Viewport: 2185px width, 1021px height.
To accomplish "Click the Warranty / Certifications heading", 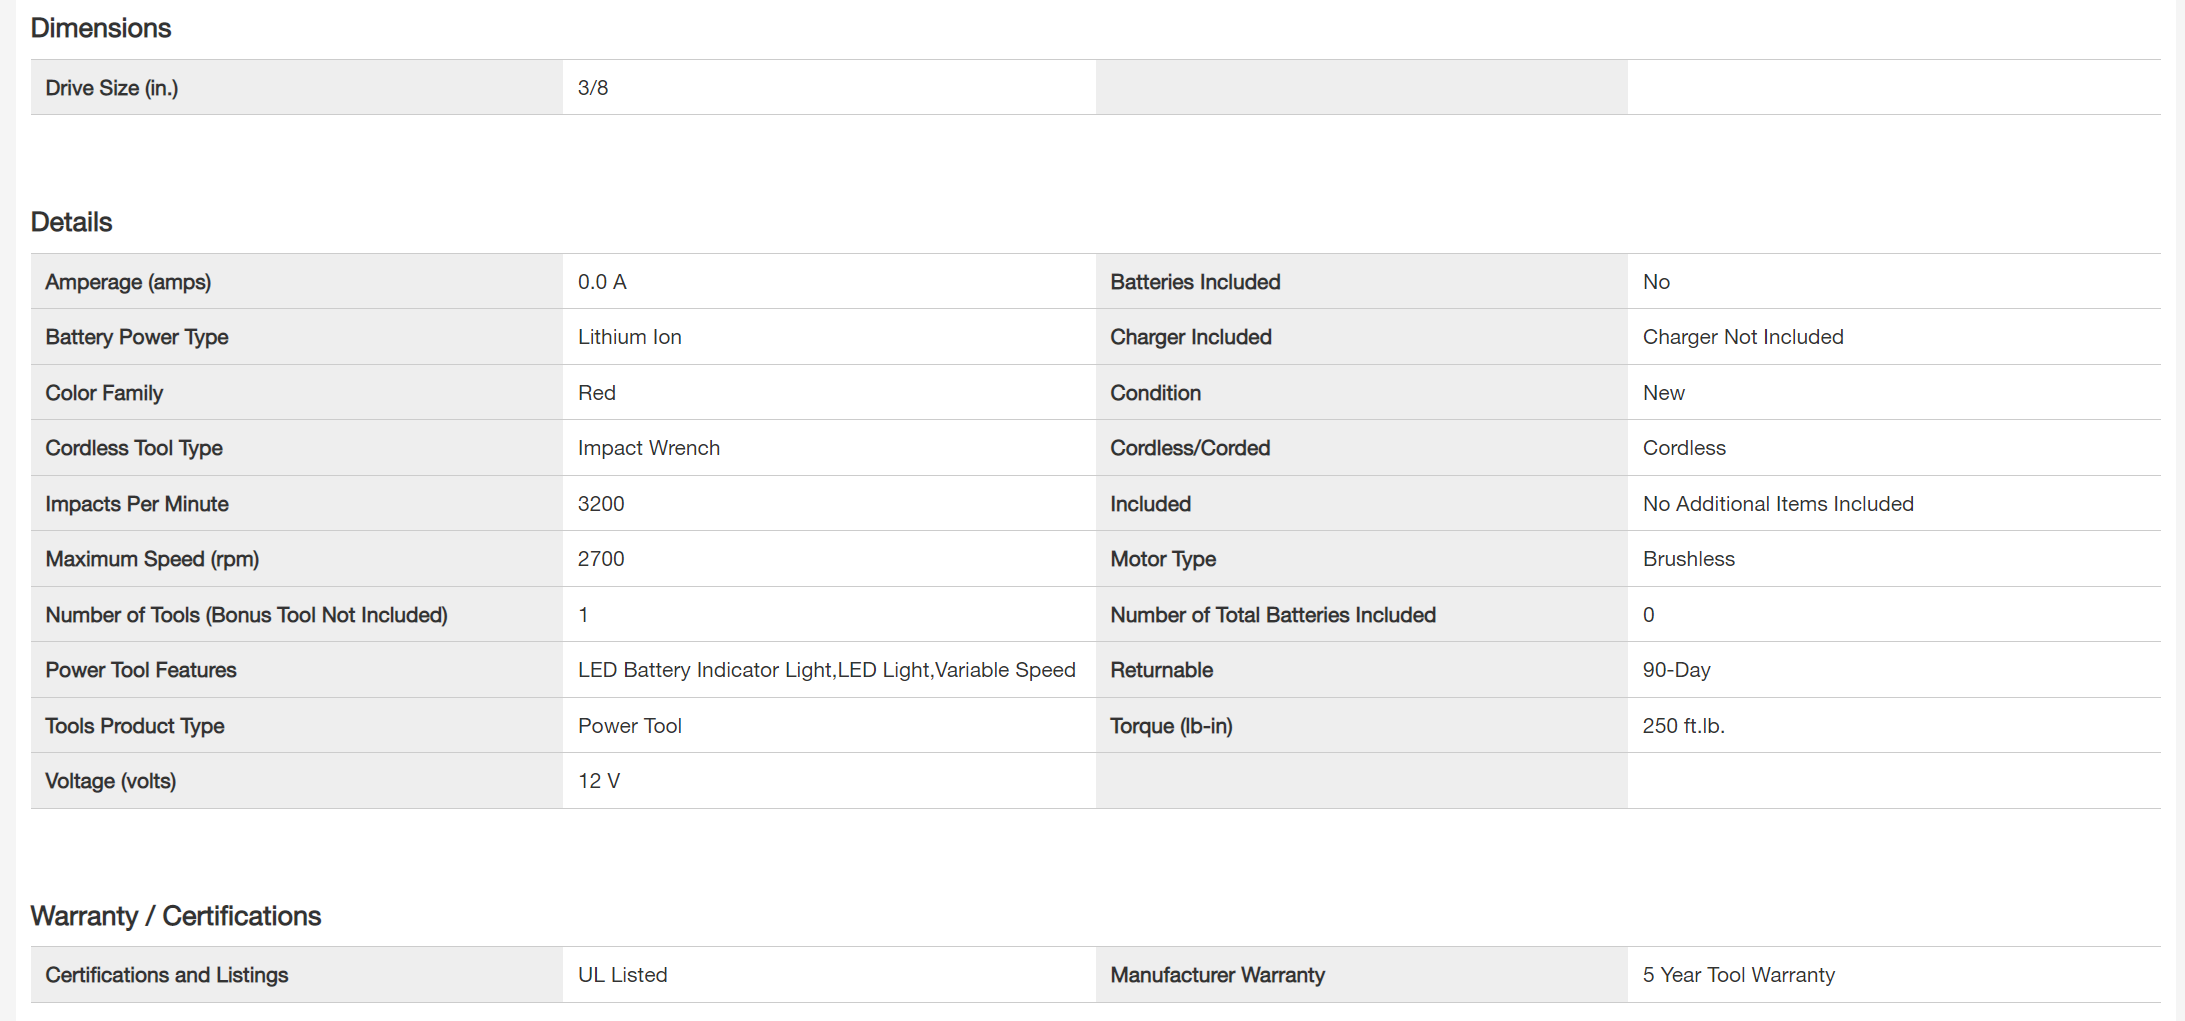I will [x=176, y=916].
